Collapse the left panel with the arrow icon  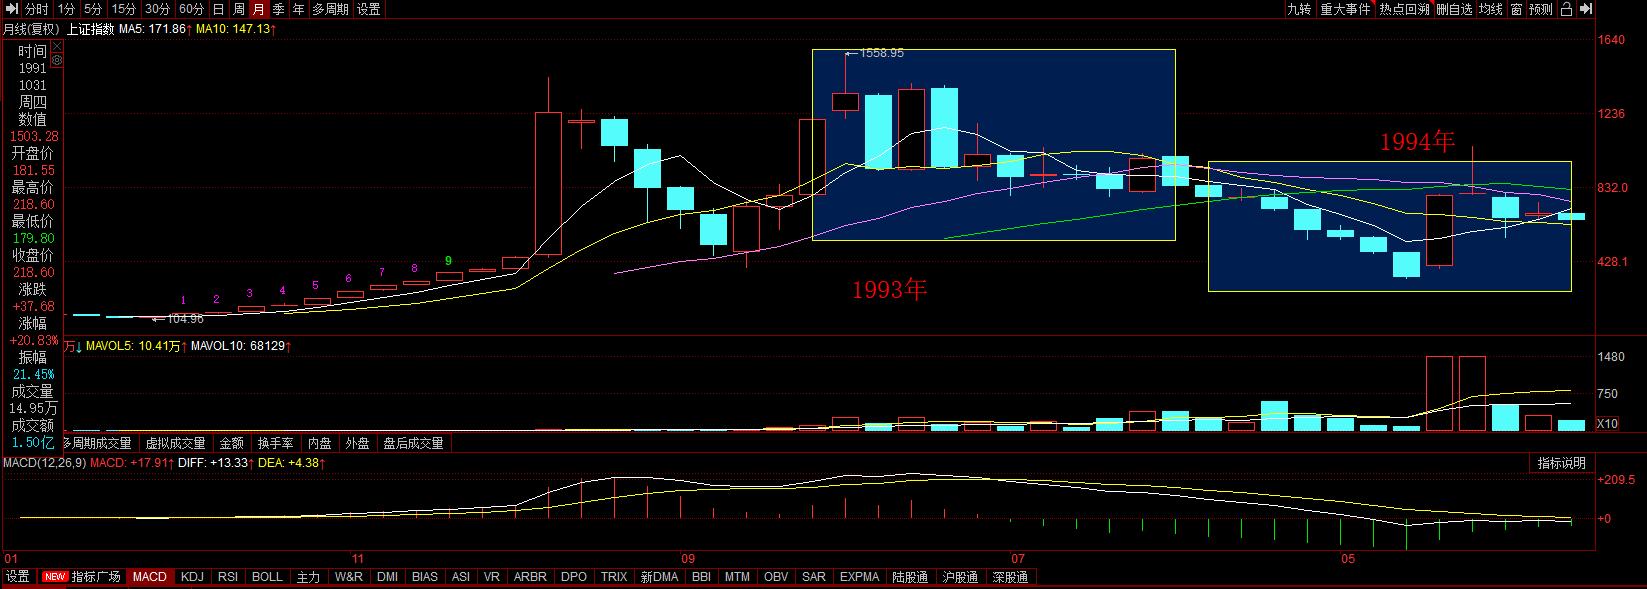tap(12, 9)
